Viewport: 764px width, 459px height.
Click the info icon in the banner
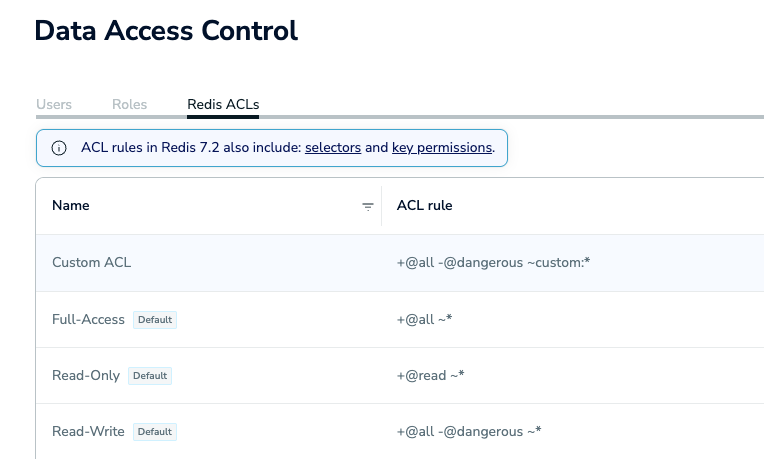coord(59,148)
